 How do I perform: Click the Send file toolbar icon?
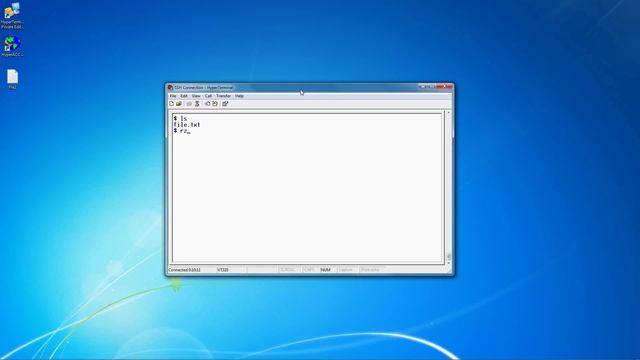tap(207, 104)
